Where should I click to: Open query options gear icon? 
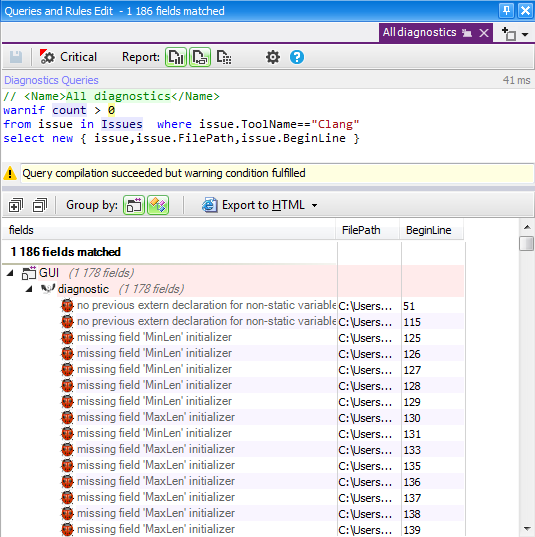273,57
